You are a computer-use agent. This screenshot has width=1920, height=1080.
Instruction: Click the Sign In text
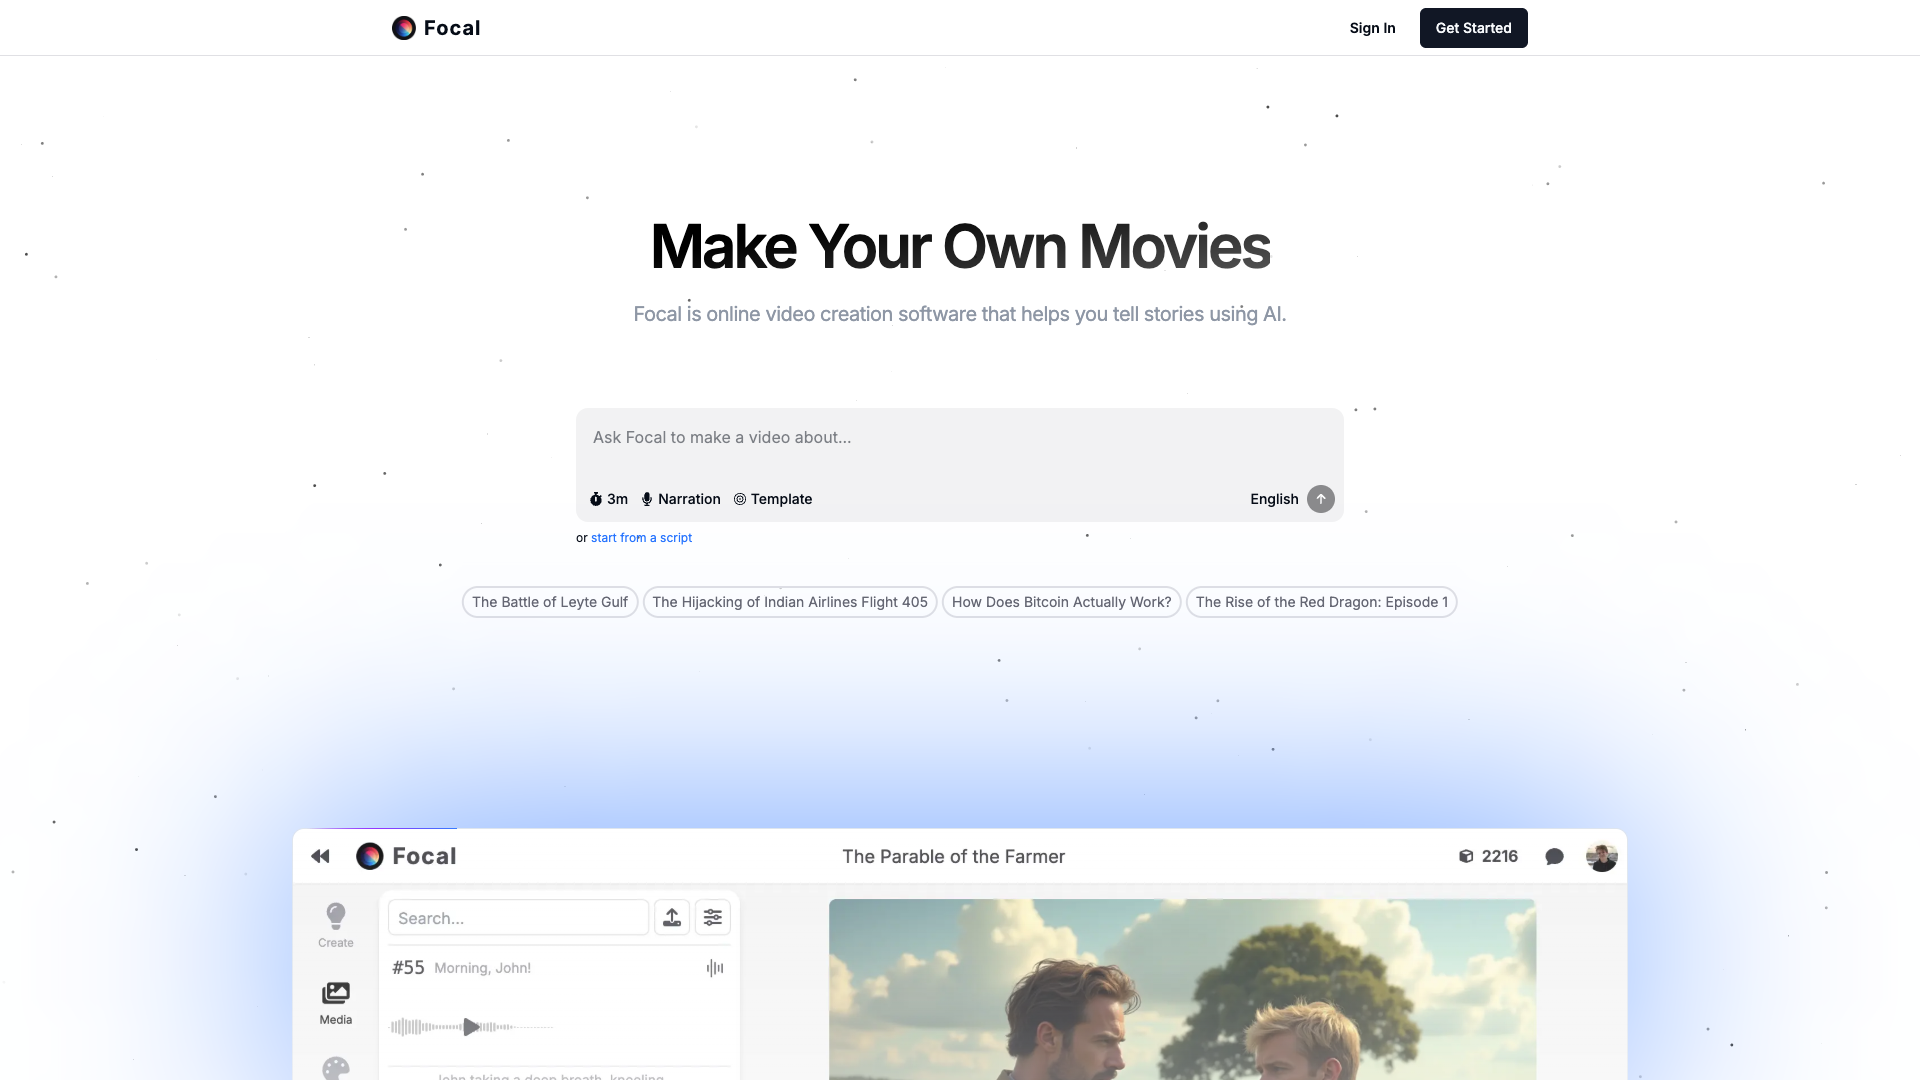point(1372,28)
